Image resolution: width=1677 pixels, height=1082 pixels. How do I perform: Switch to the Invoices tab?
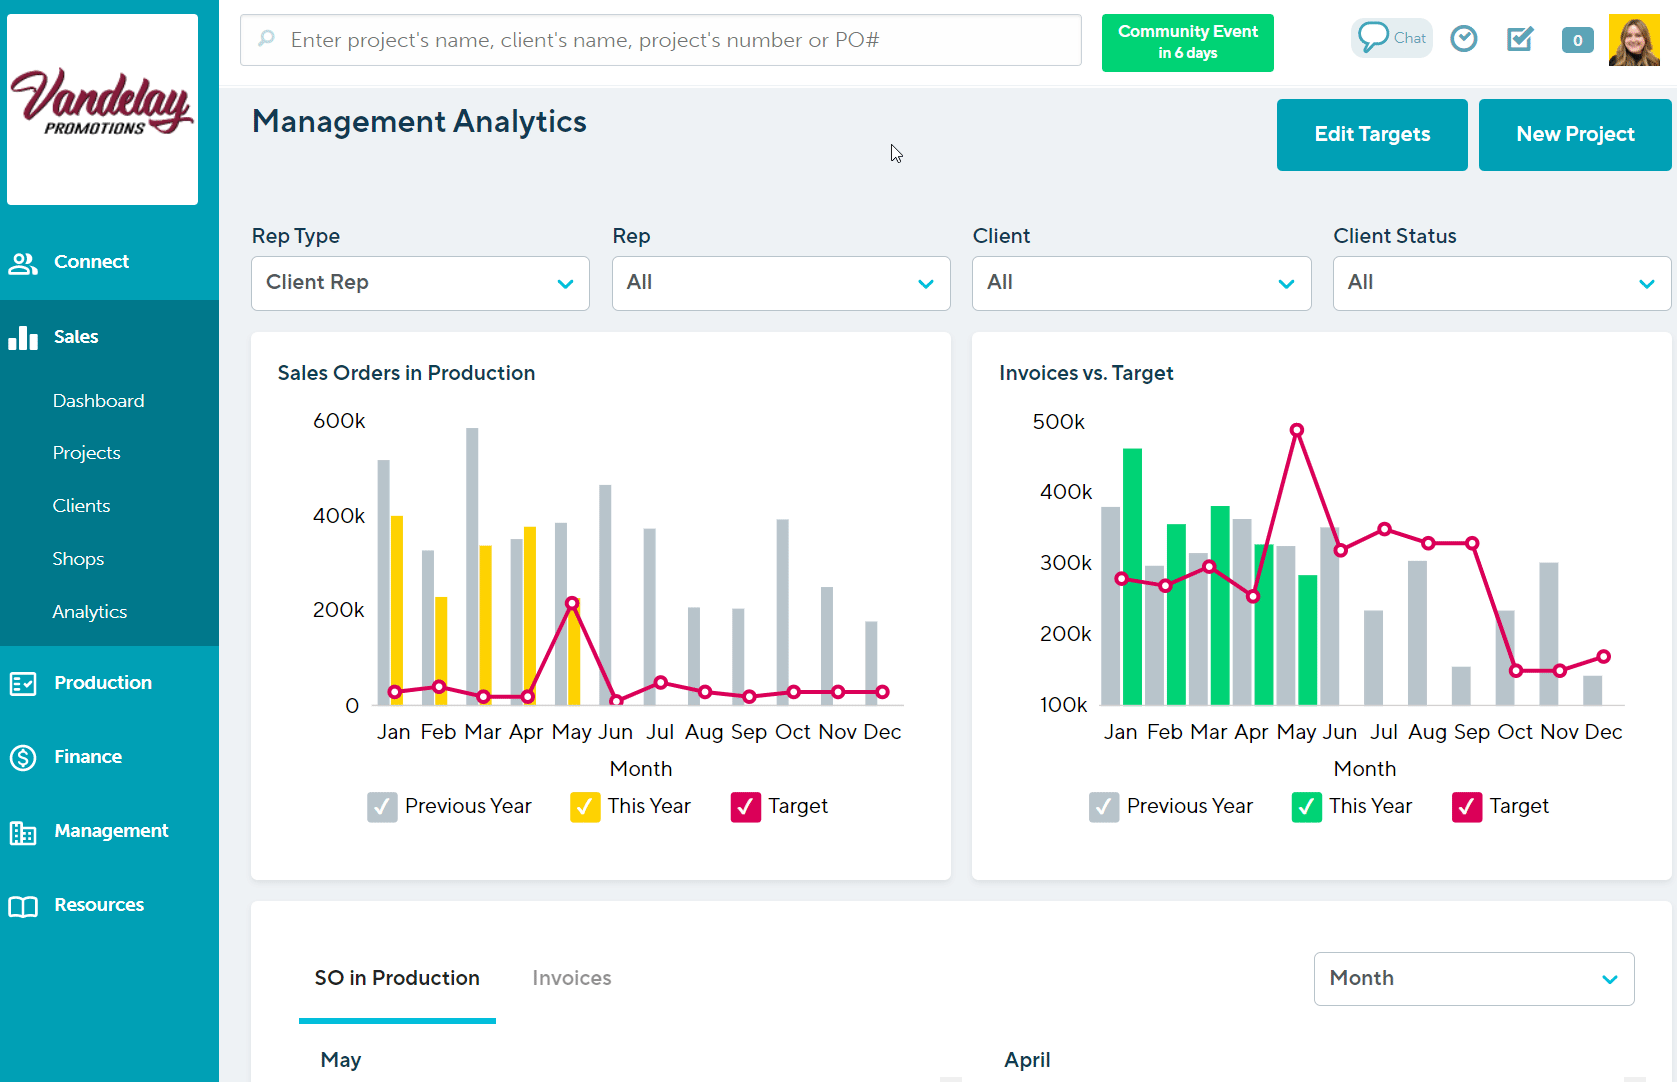coord(571,978)
